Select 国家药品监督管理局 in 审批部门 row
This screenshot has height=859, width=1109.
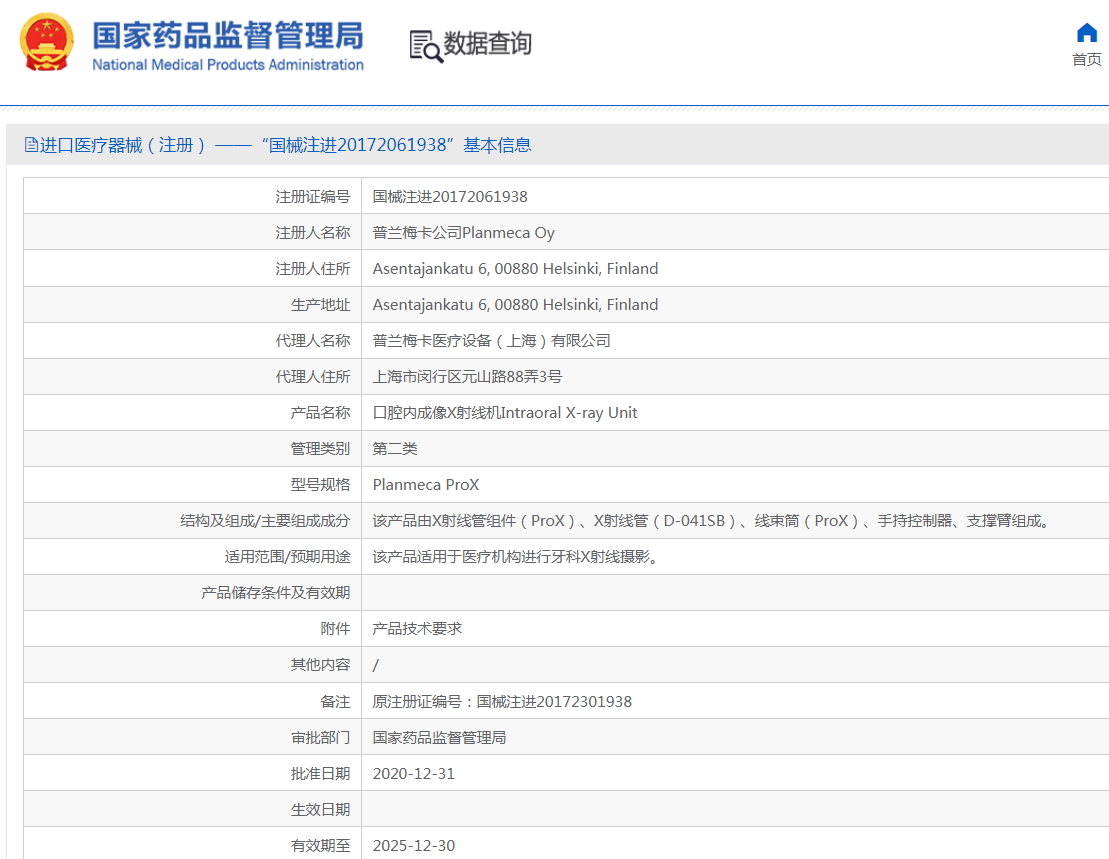tap(439, 737)
